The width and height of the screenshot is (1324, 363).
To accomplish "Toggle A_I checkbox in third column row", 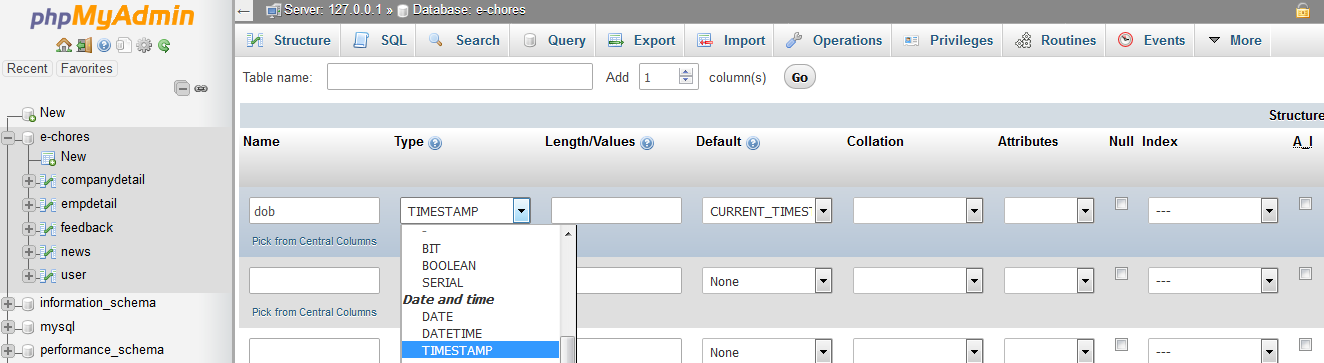I will tap(1305, 344).
